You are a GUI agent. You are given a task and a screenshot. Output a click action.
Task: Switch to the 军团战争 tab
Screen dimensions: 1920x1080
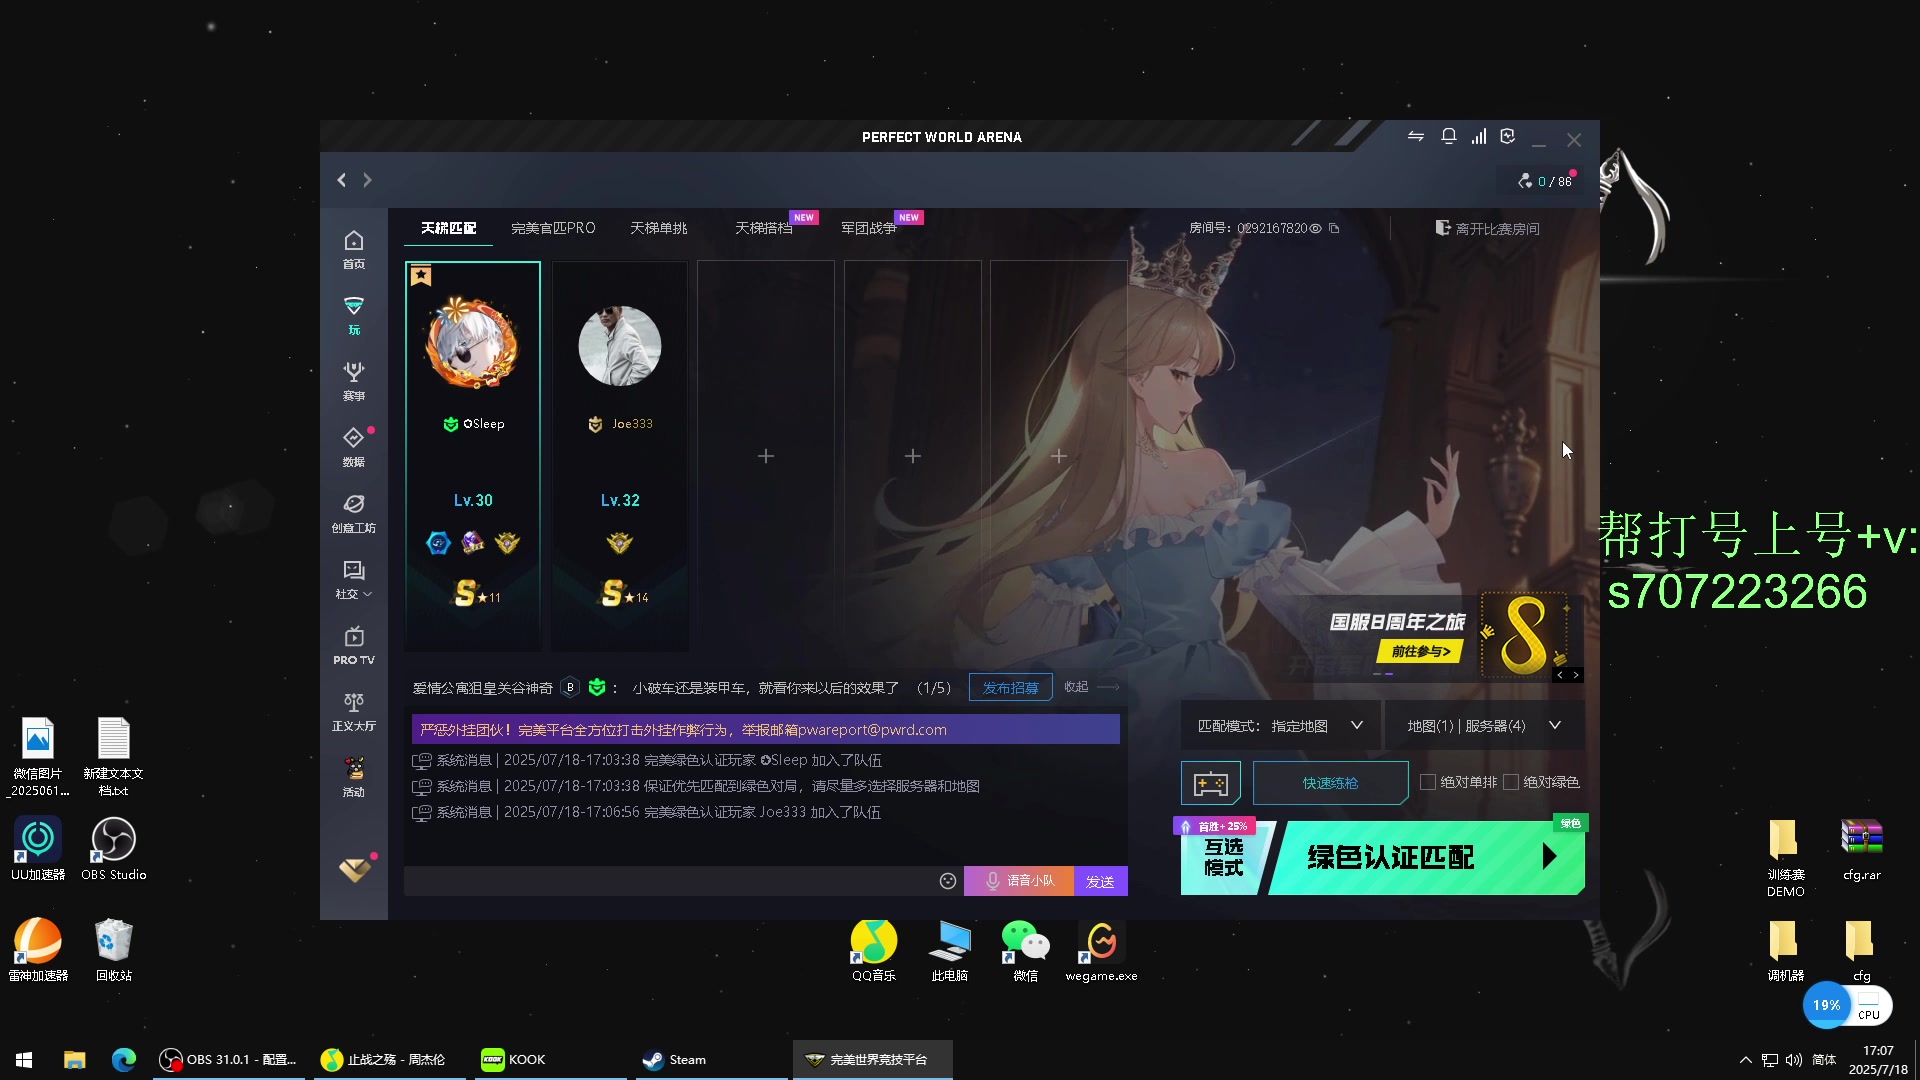[x=869, y=229]
